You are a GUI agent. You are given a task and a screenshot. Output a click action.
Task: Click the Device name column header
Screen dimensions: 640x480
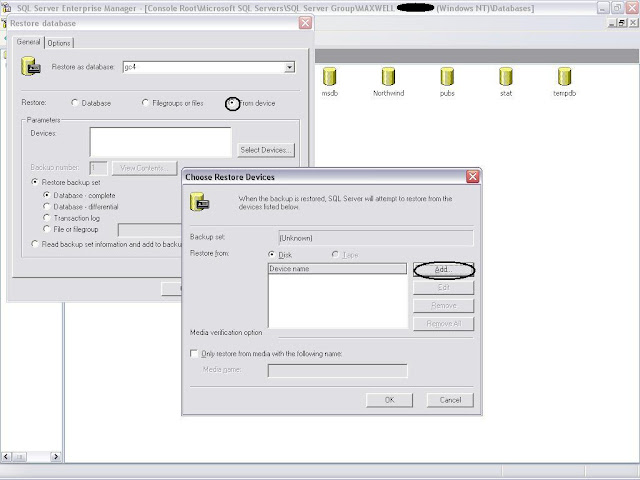click(337, 269)
